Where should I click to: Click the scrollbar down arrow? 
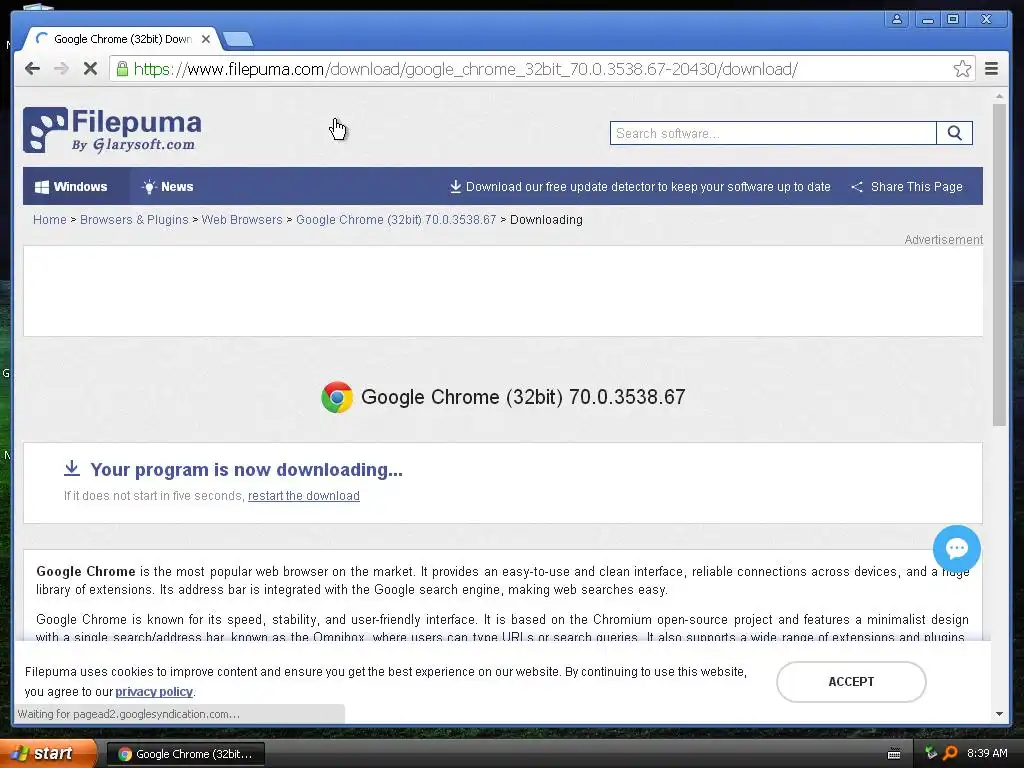tap(999, 714)
